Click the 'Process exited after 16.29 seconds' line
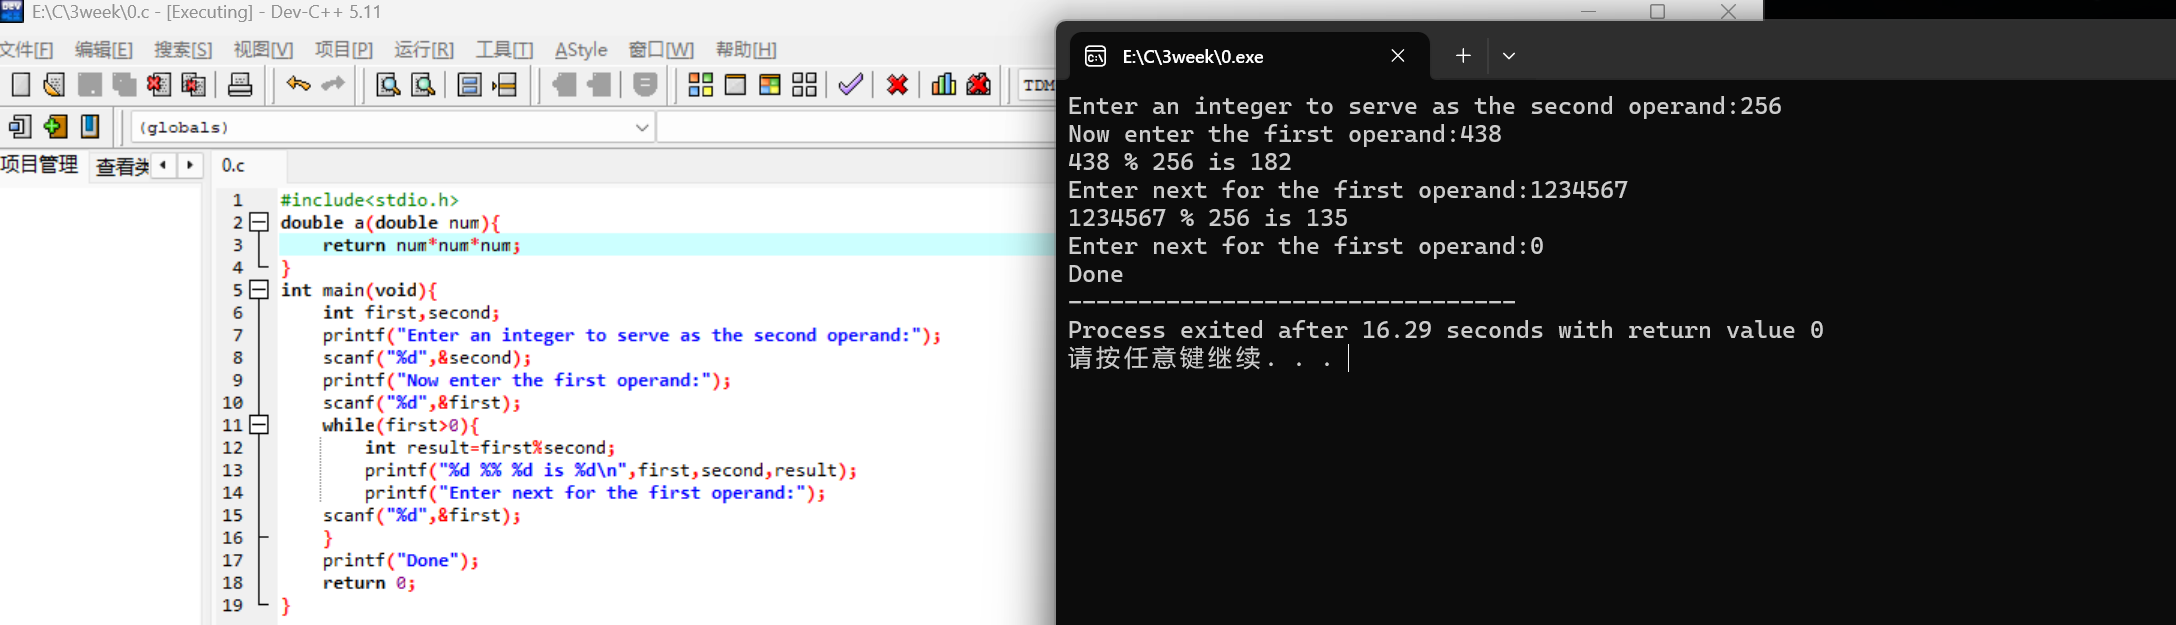The width and height of the screenshot is (2176, 625). [x=1445, y=330]
